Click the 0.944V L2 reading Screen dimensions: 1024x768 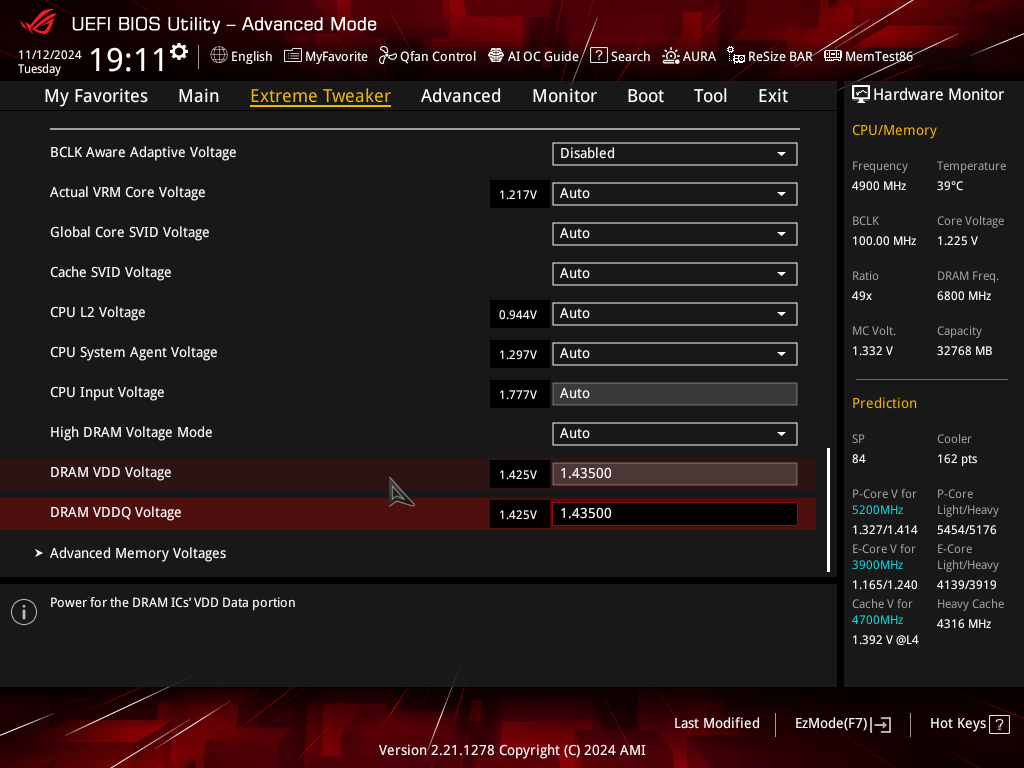[519, 314]
